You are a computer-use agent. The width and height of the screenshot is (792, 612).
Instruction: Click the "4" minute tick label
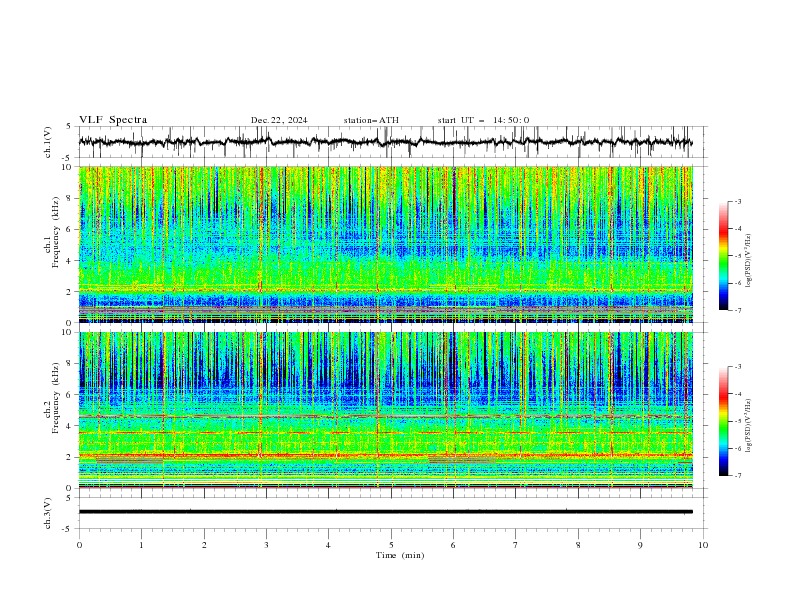(x=328, y=545)
